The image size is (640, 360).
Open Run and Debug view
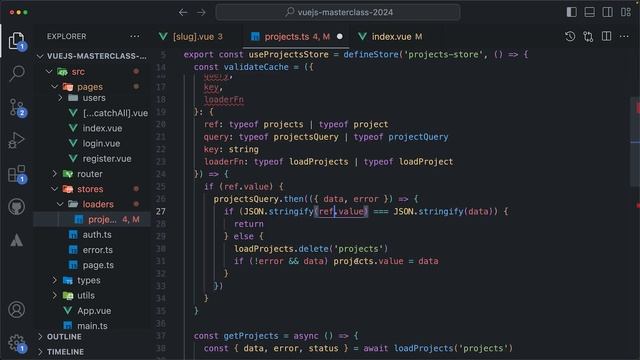17,140
